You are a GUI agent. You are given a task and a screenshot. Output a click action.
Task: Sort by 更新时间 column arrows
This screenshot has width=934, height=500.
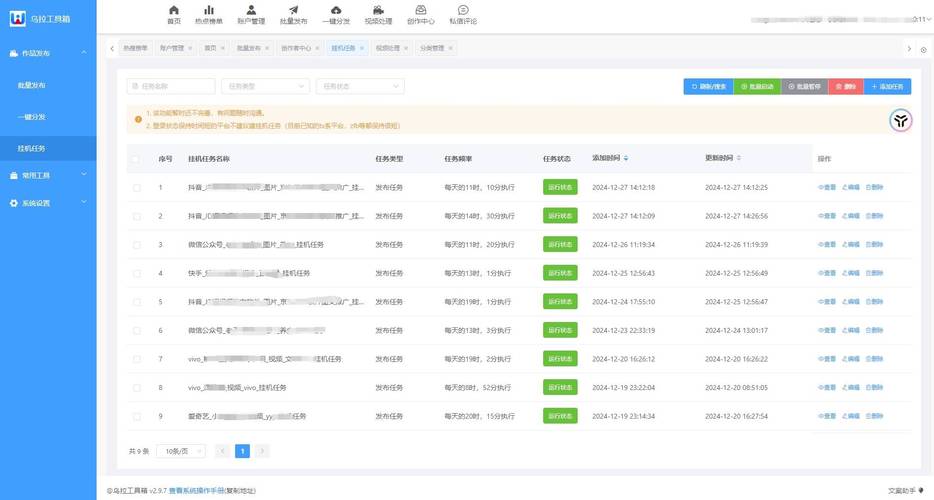point(739,158)
